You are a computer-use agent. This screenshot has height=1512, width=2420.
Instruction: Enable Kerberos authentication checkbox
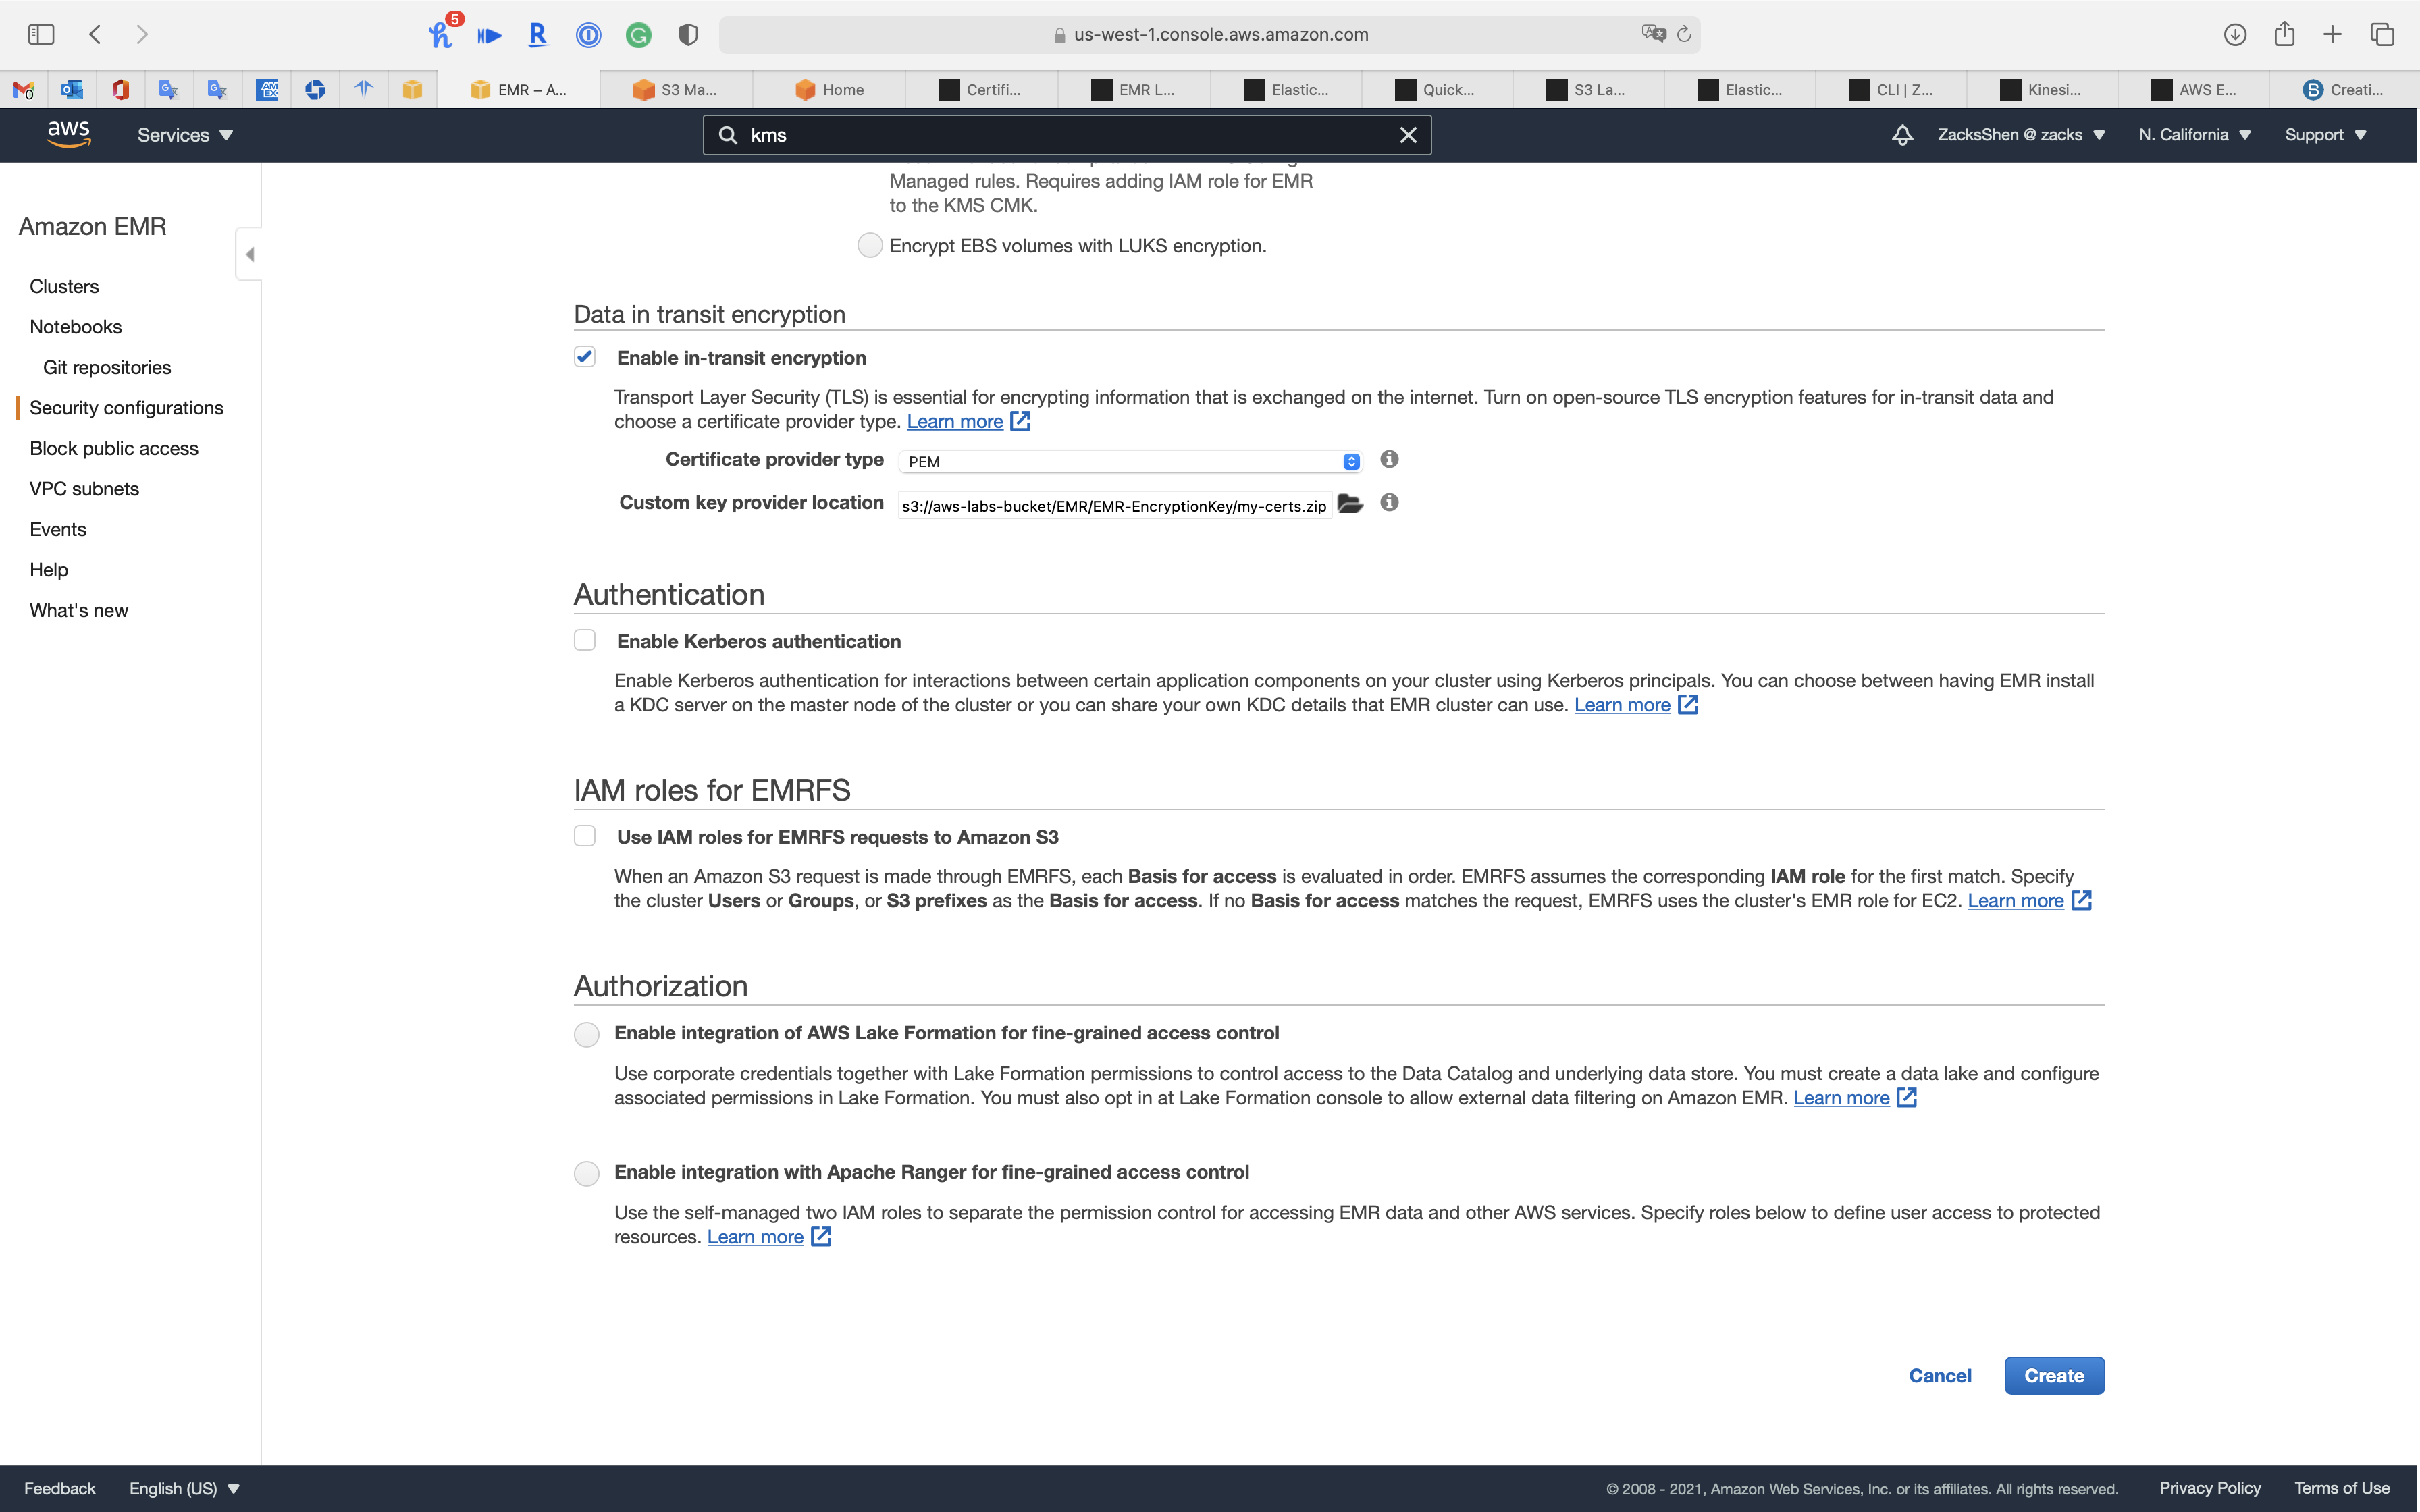coord(585,640)
